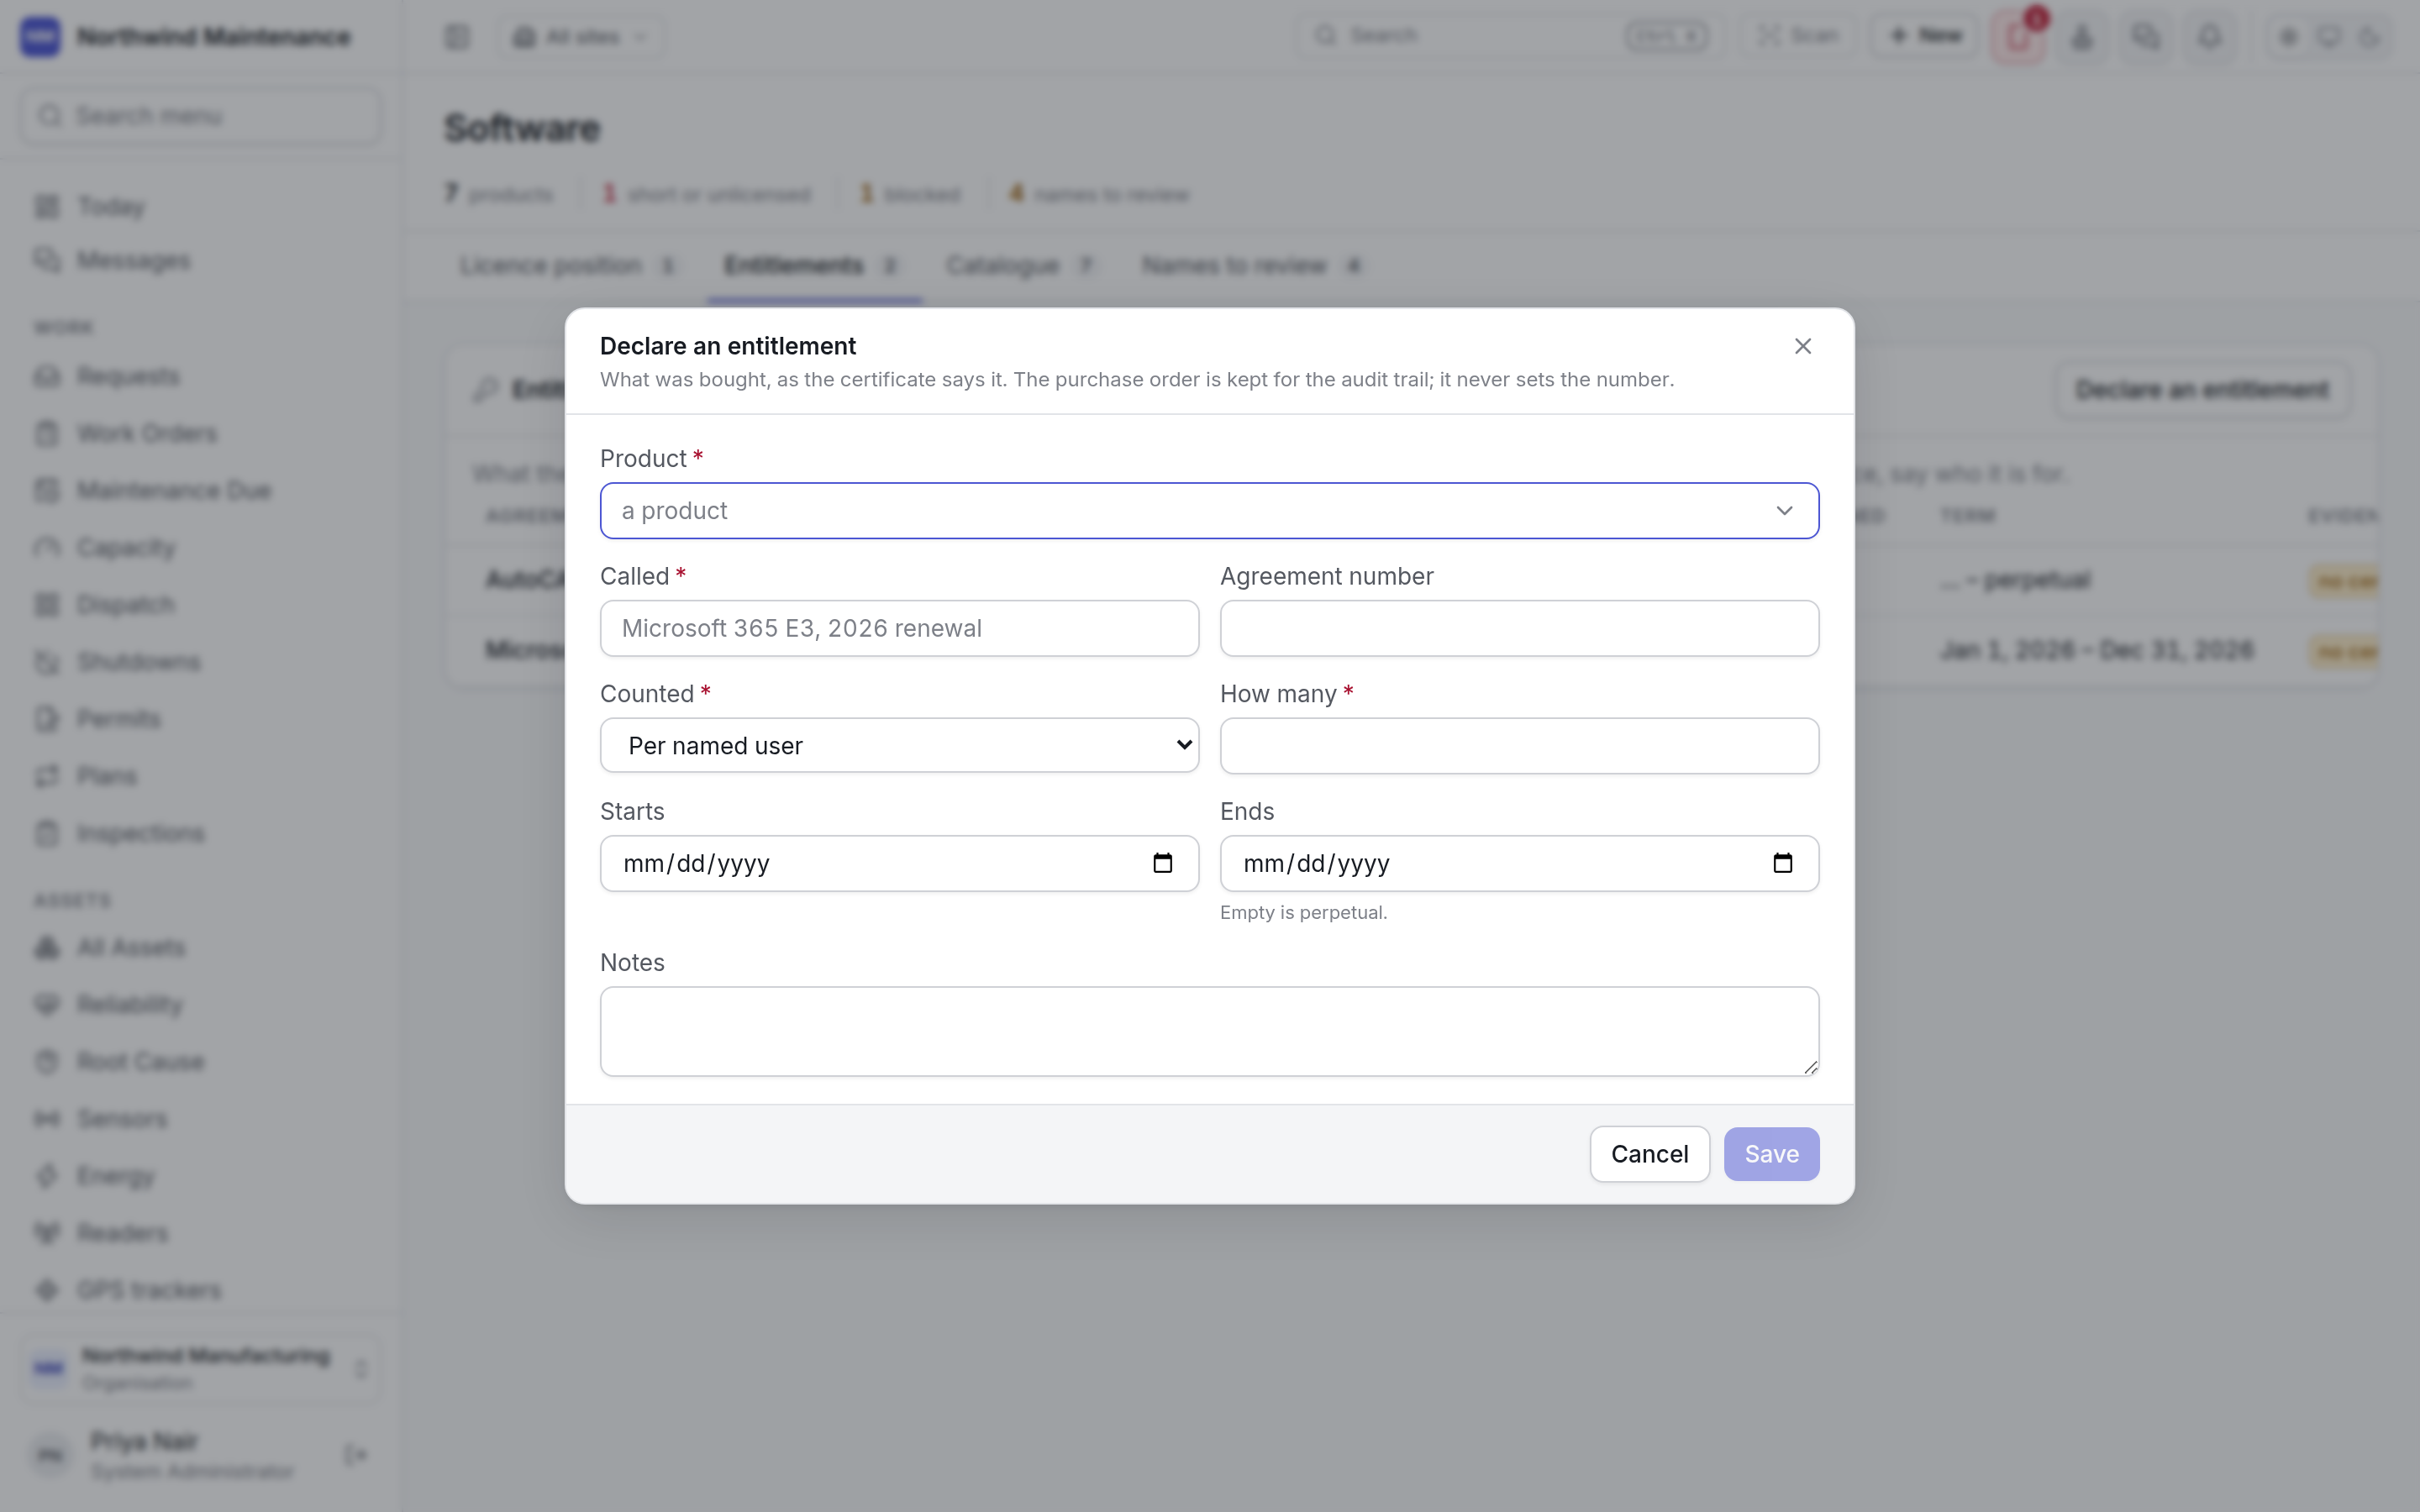Close the Declare an entitlement dialog

pyautogui.click(x=1802, y=346)
